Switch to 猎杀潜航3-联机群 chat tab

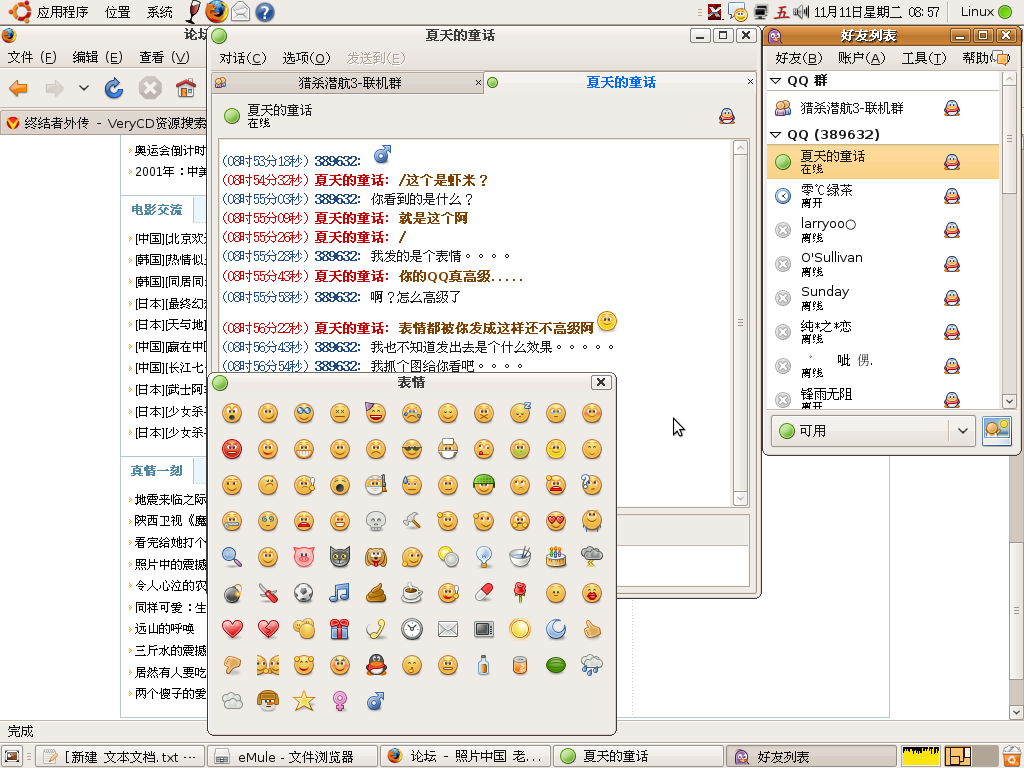click(x=349, y=83)
